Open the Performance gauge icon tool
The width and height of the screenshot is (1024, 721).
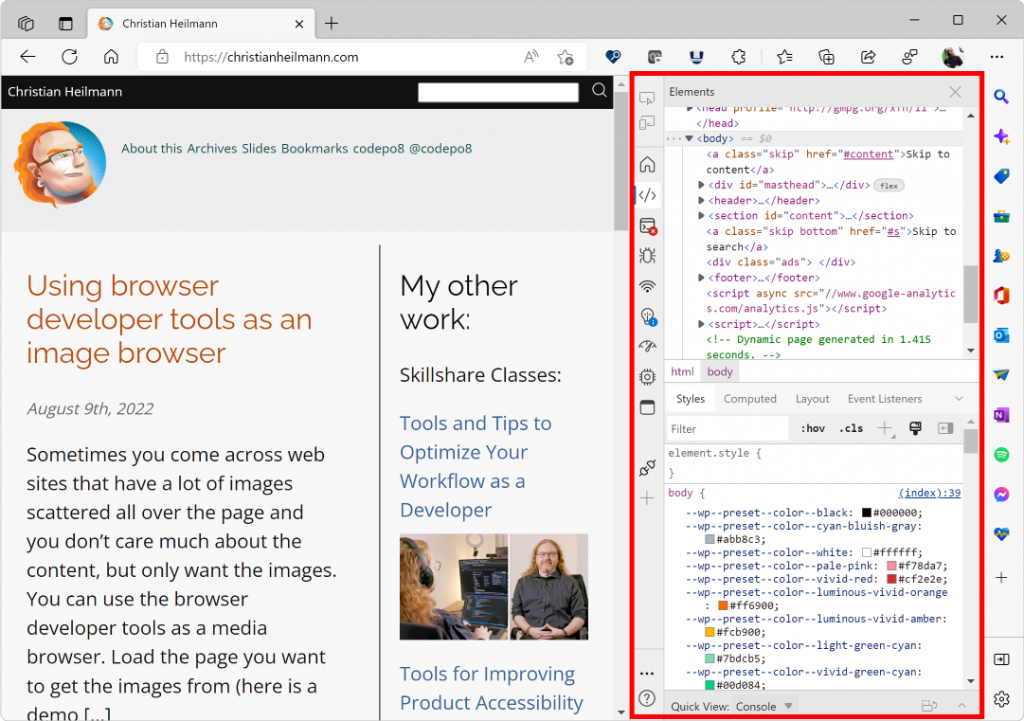tap(647, 346)
